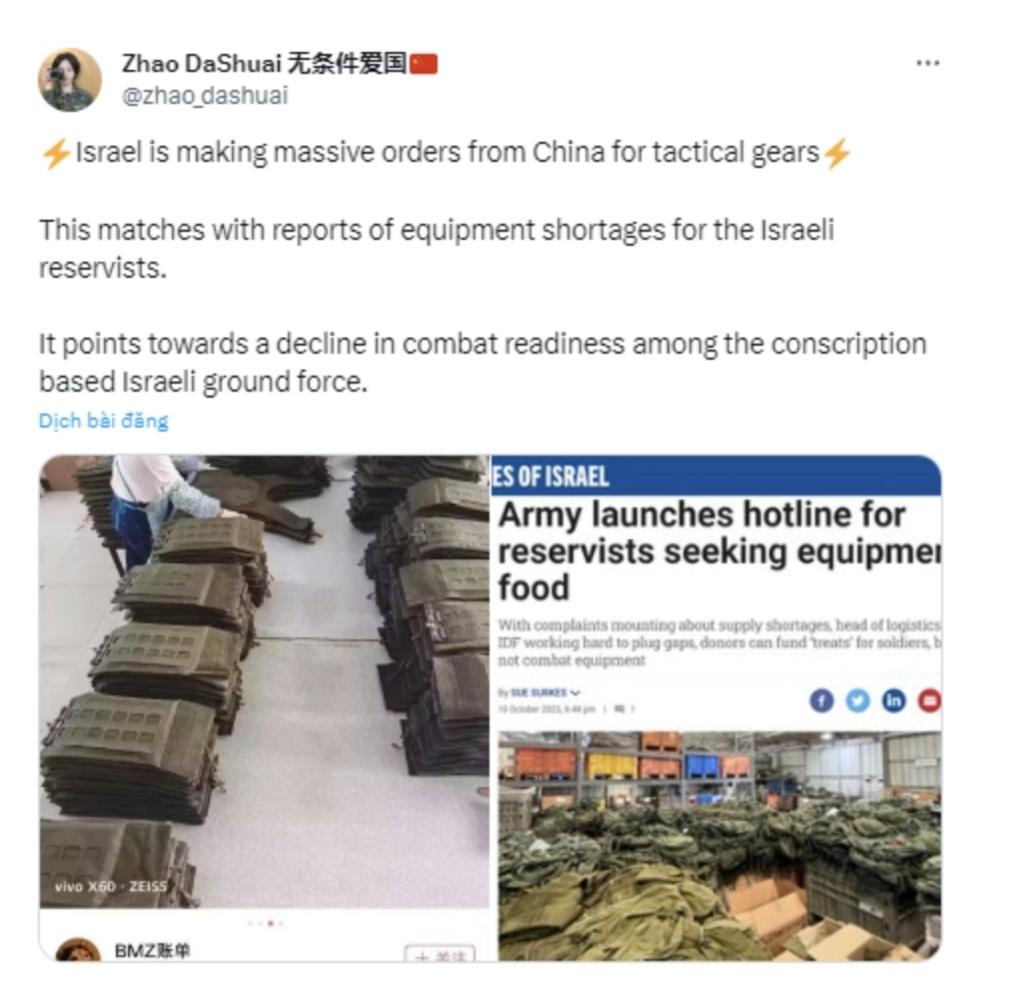Click the follow button beside BMZ

440,954
